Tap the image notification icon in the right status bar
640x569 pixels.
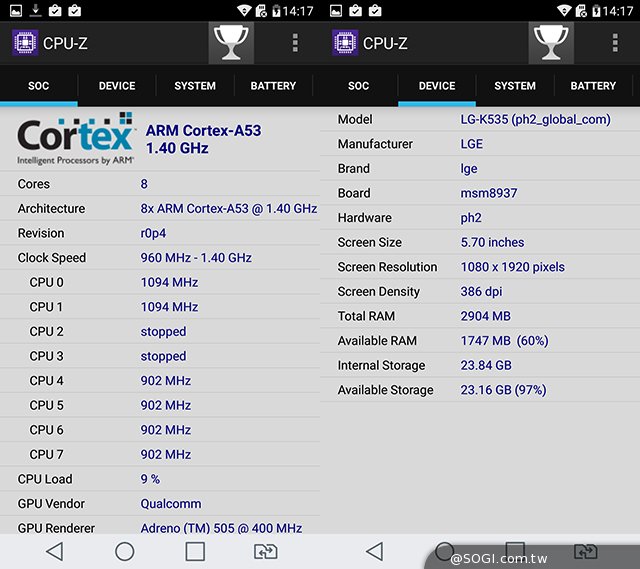336,11
